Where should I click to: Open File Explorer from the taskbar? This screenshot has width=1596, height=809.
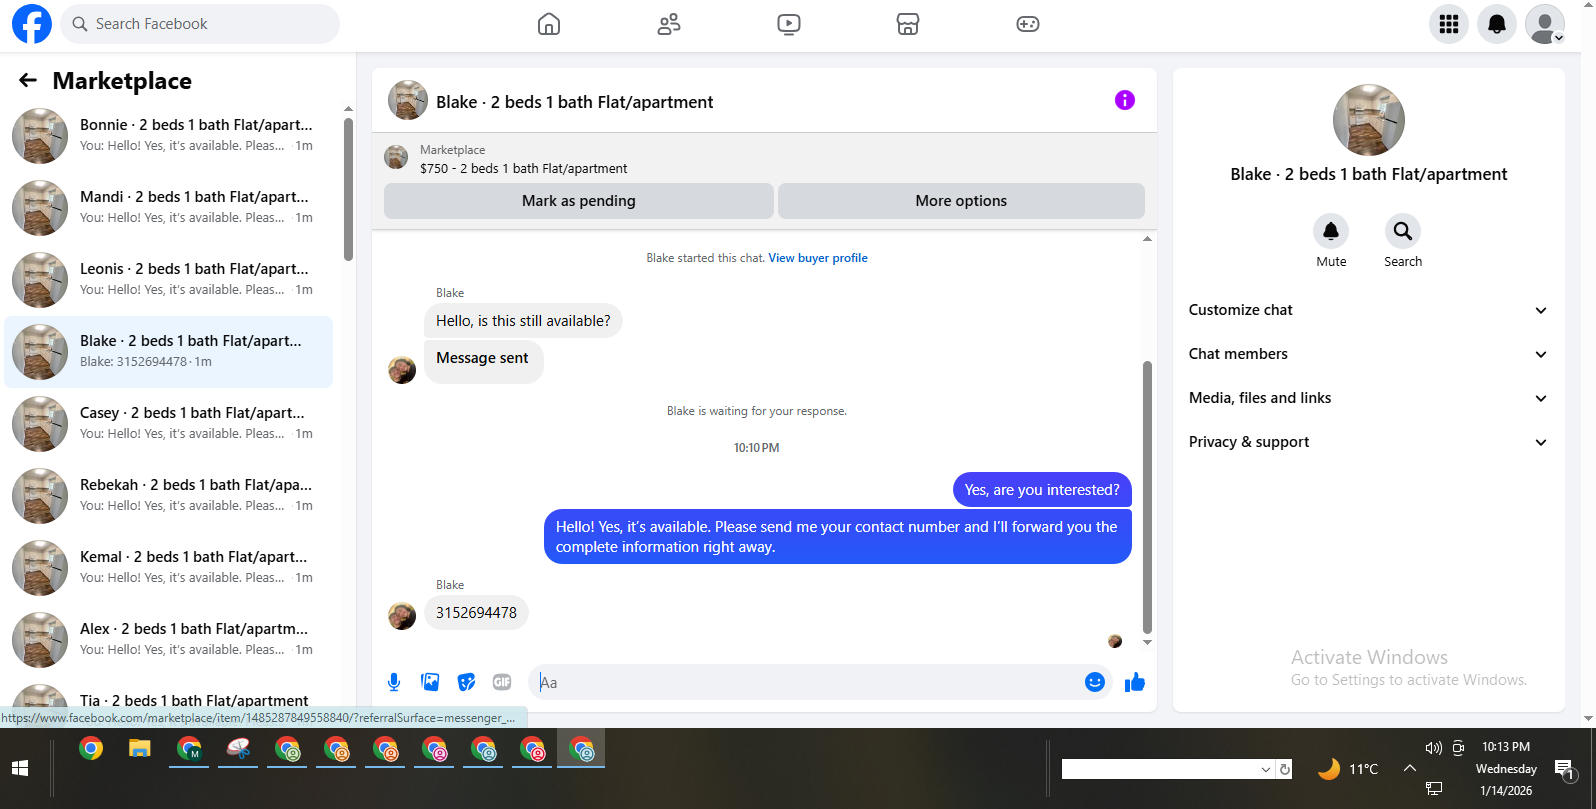pyautogui.click(x=140, y=748)
